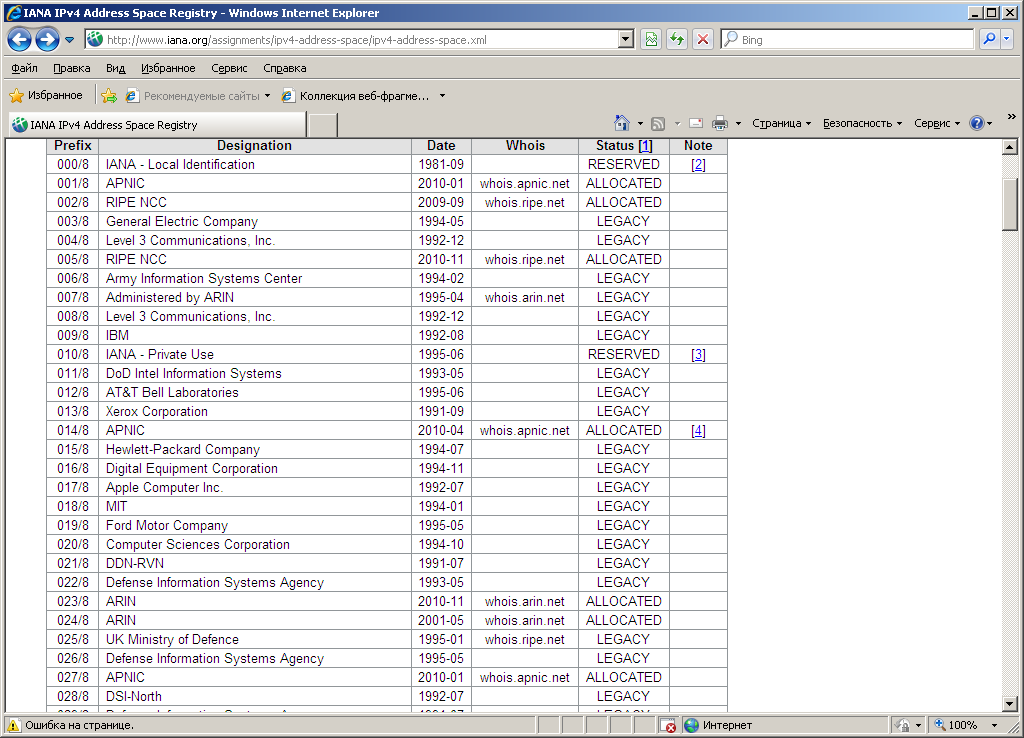Screen dimensions: 1024x738
Task: Follow the Status [1] footnote link
Action: (x=645, y=146)
